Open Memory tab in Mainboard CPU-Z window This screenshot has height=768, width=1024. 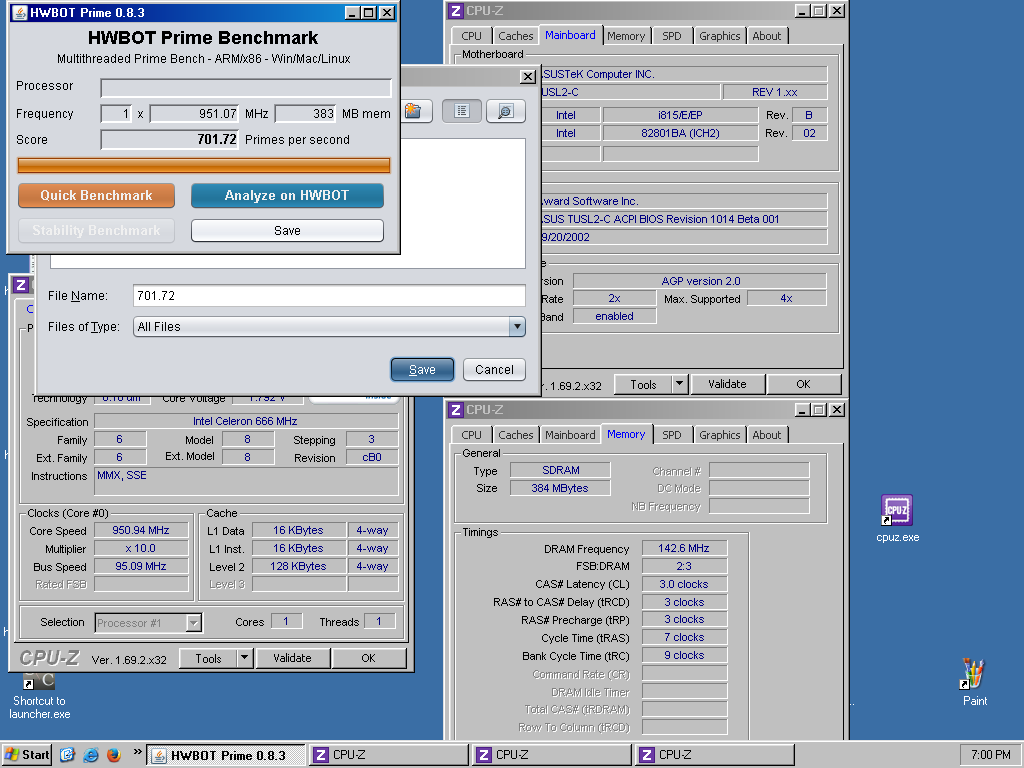point(626,36)
